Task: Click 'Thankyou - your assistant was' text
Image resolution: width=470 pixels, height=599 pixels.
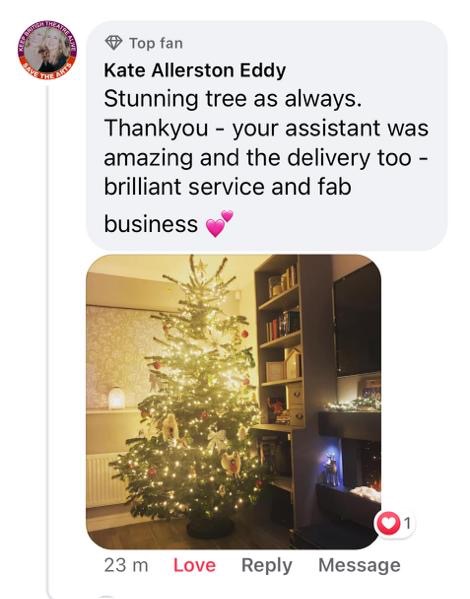Action: (x=266, y=128)
